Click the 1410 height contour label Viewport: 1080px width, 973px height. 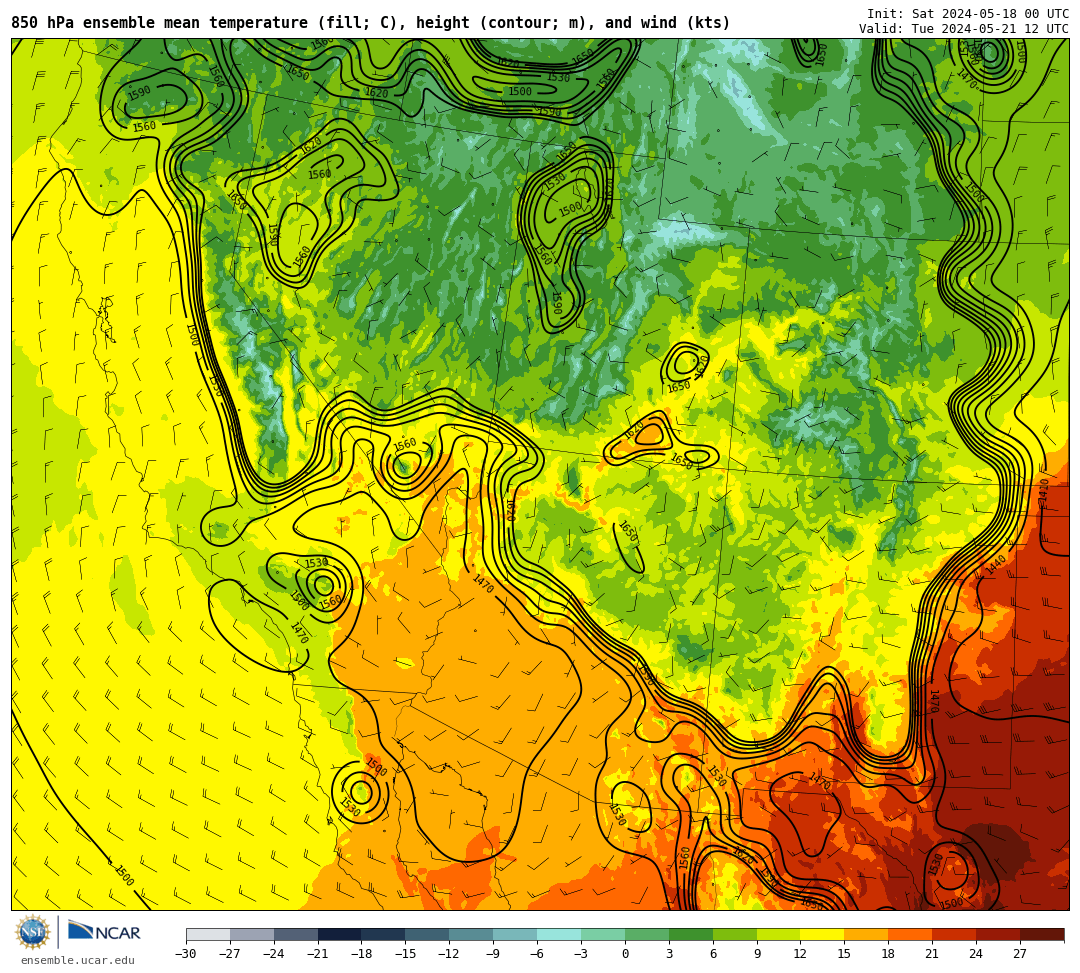tap(1043, 489)
